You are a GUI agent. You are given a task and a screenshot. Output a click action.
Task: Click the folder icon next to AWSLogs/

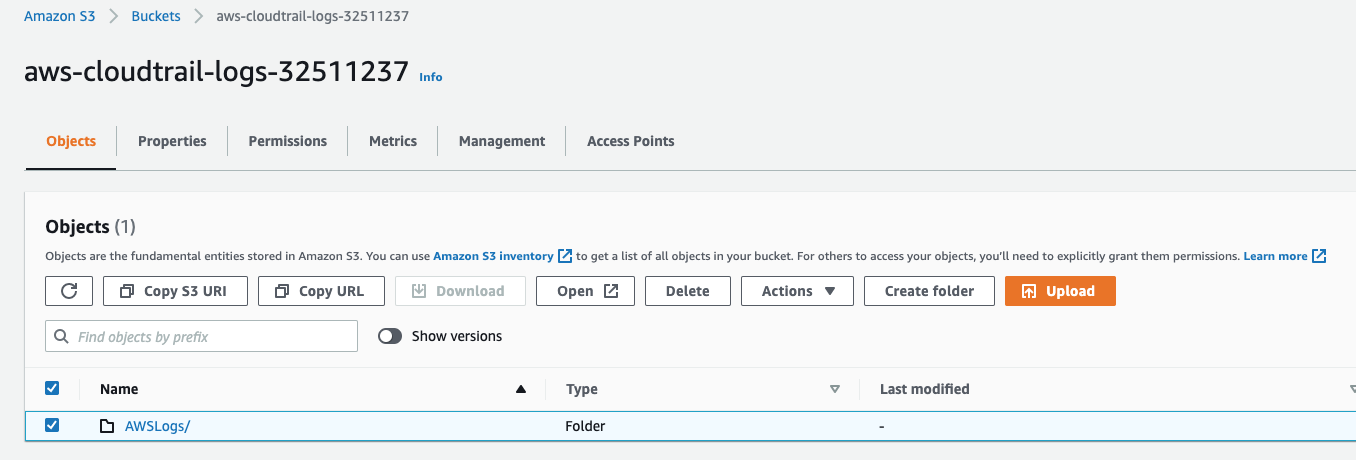[x=107, y=426]
